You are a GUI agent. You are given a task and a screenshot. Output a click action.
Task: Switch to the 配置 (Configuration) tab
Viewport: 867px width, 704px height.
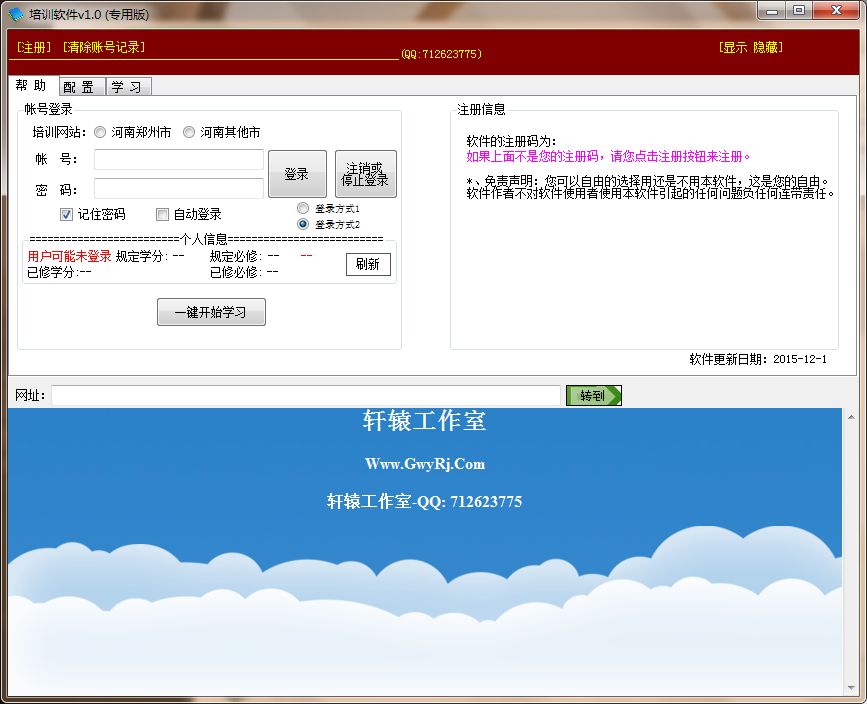[80, 86]
